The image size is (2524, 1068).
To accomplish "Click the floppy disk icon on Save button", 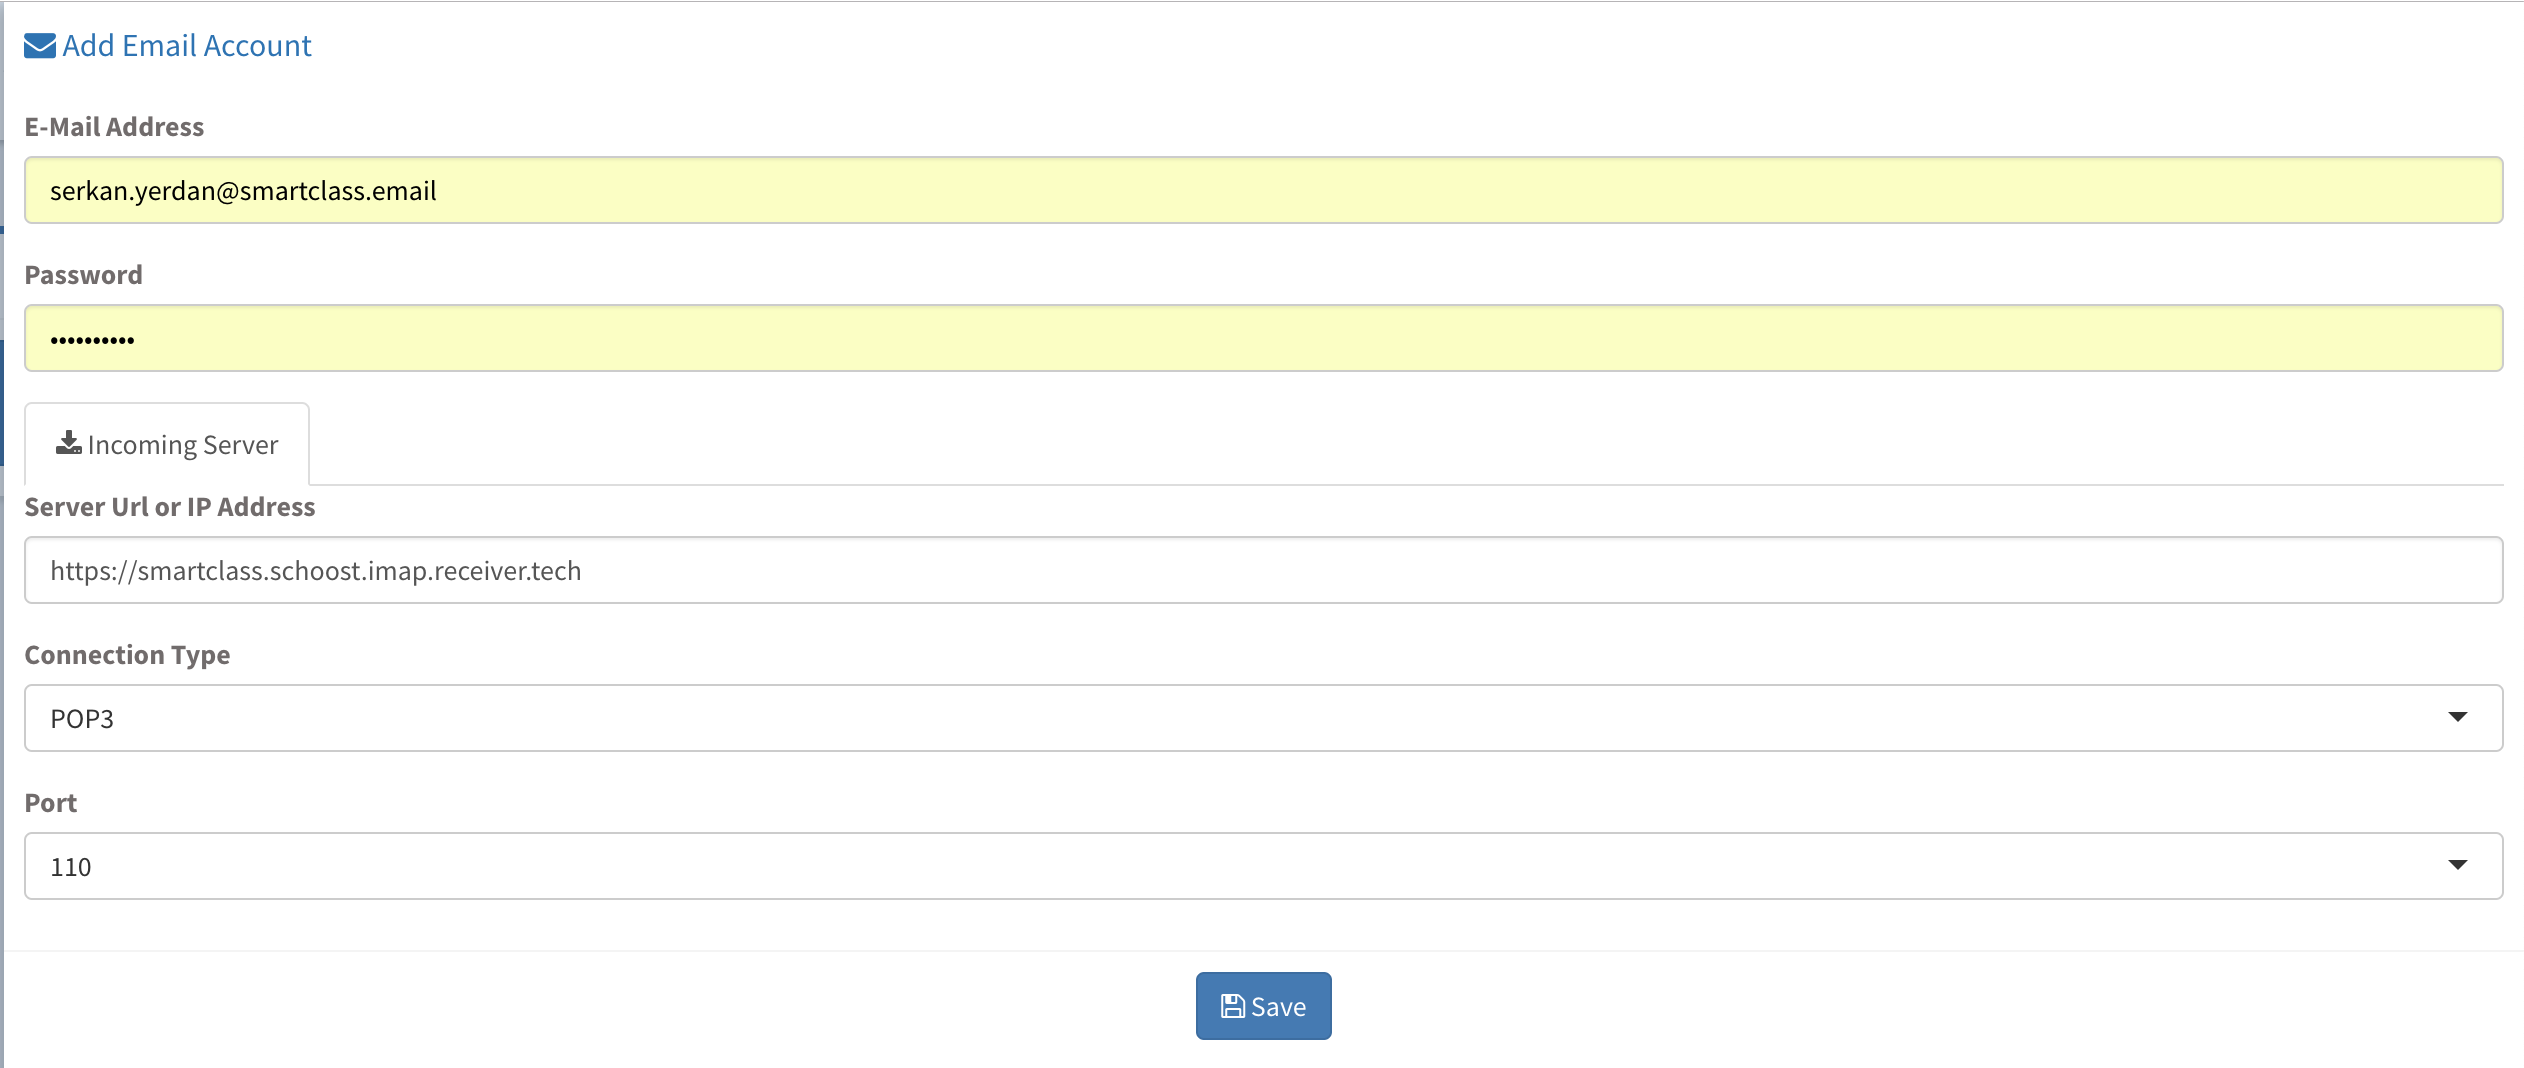I will [x=1233, y=1006].
